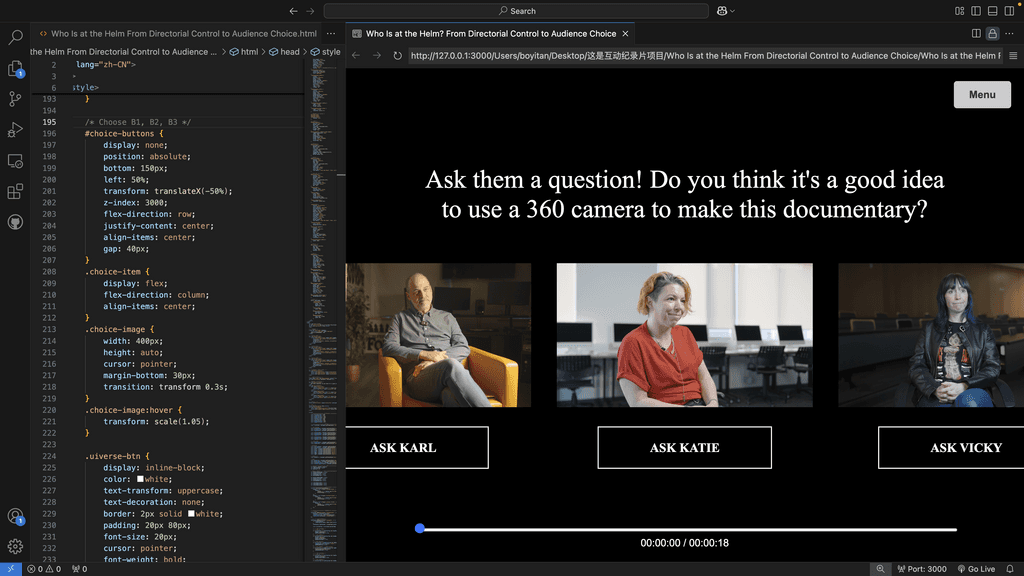Click the .choice-image:hover line

pyautogui.click(x=133, y=410)
